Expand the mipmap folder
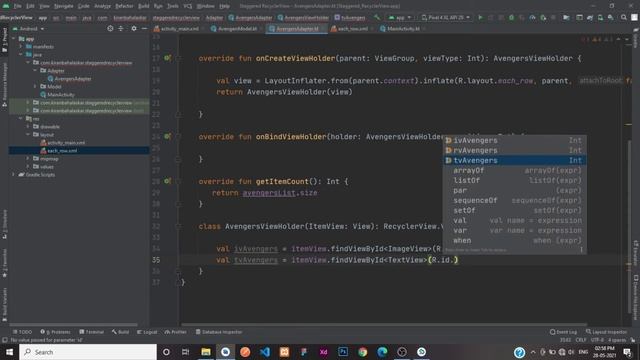The height and width of the screenshot is (360, 640). click(x=28, y=159)
